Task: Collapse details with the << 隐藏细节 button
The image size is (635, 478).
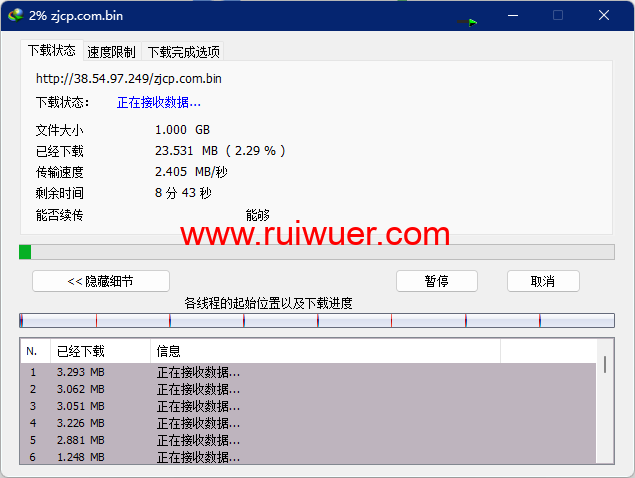Action: click(100, 281)
